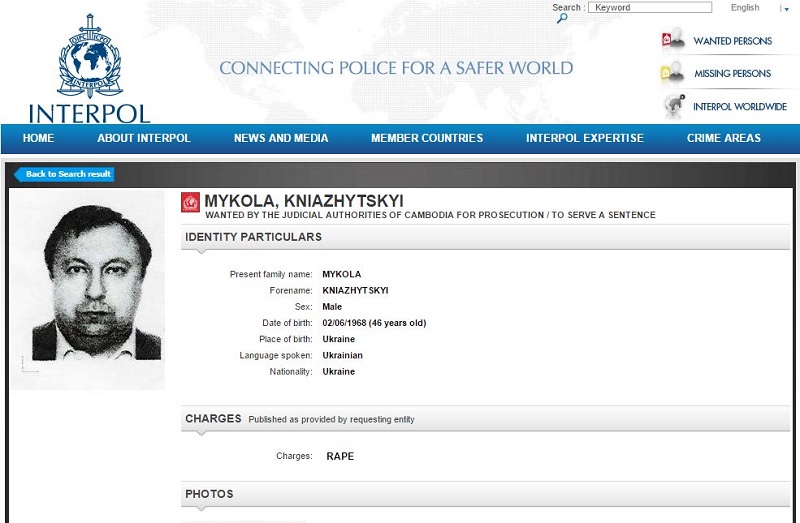Viewport: 800px width, 523px height.
Task: Select the Place of birth value Ukraine
Action: pyautogui.click(x=338, y=339)
